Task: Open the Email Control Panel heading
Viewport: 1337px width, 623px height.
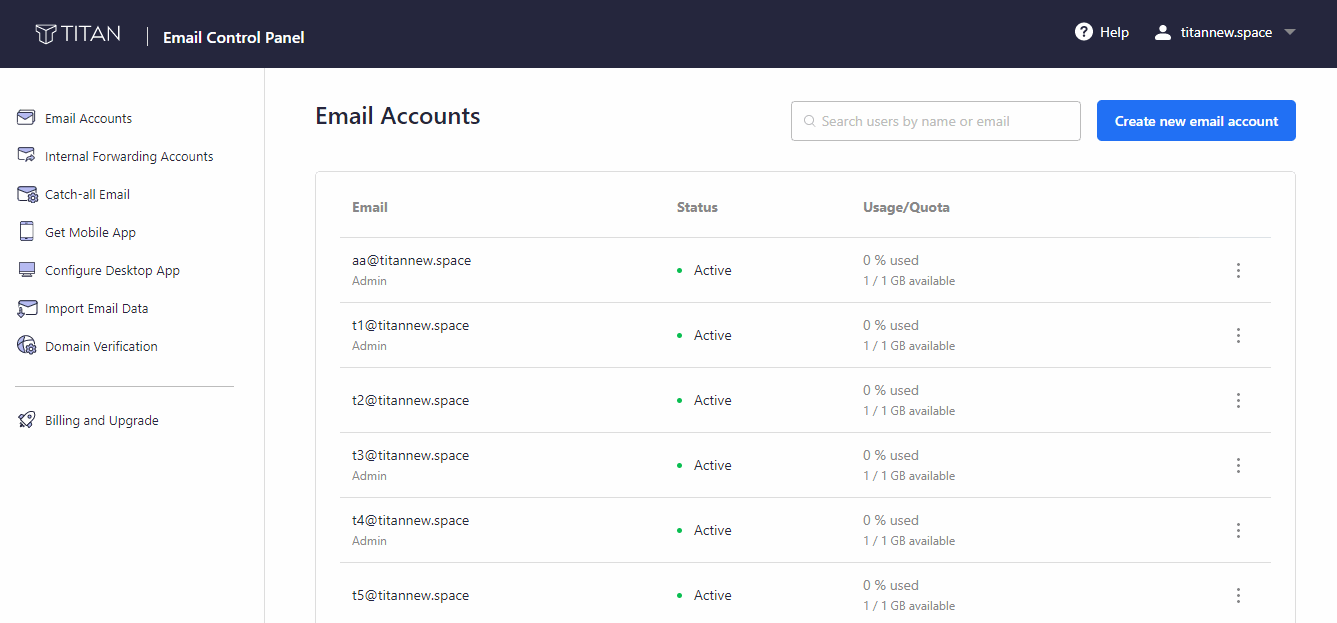Action: point(233,37)
